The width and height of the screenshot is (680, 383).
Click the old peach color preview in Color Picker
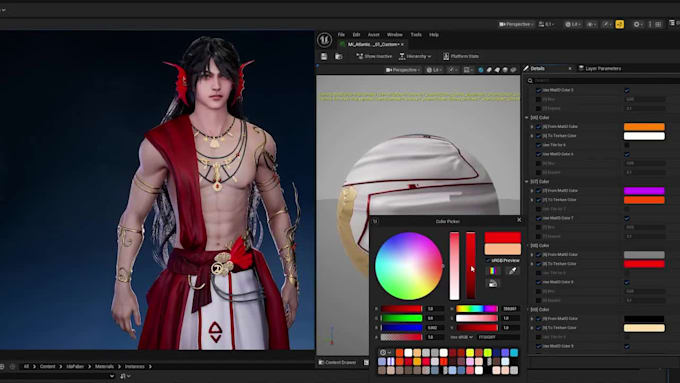tap(502, 249)
